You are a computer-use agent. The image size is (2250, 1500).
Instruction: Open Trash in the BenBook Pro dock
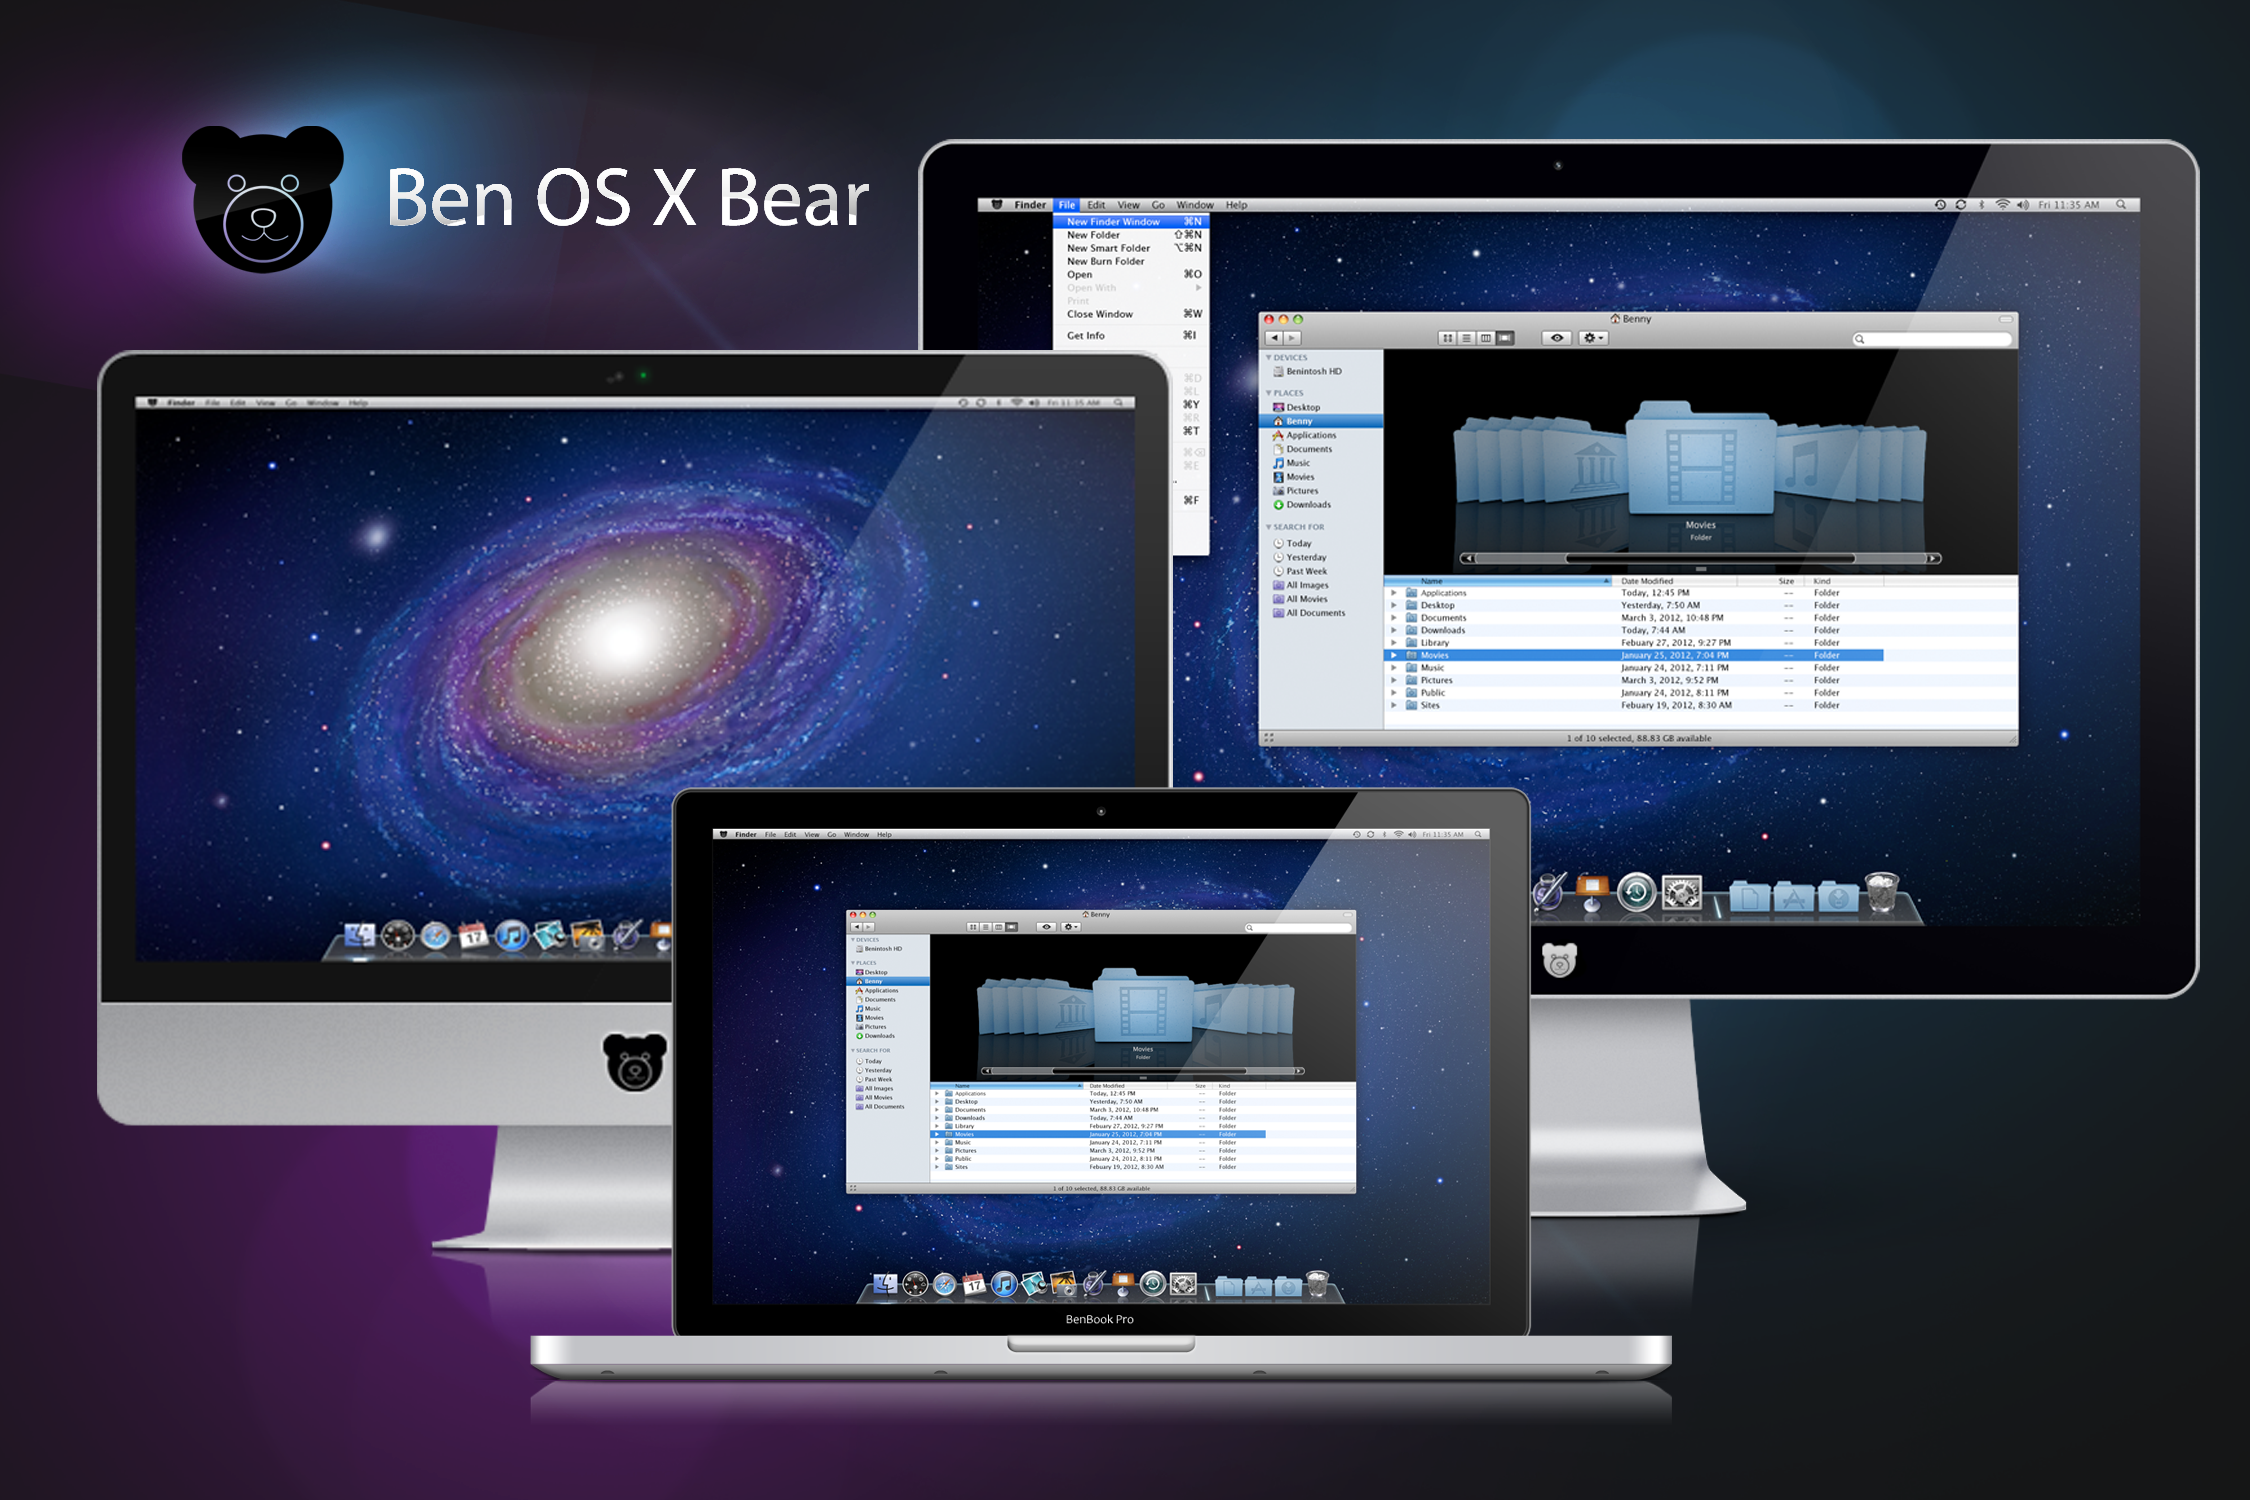(1317, 1284)
